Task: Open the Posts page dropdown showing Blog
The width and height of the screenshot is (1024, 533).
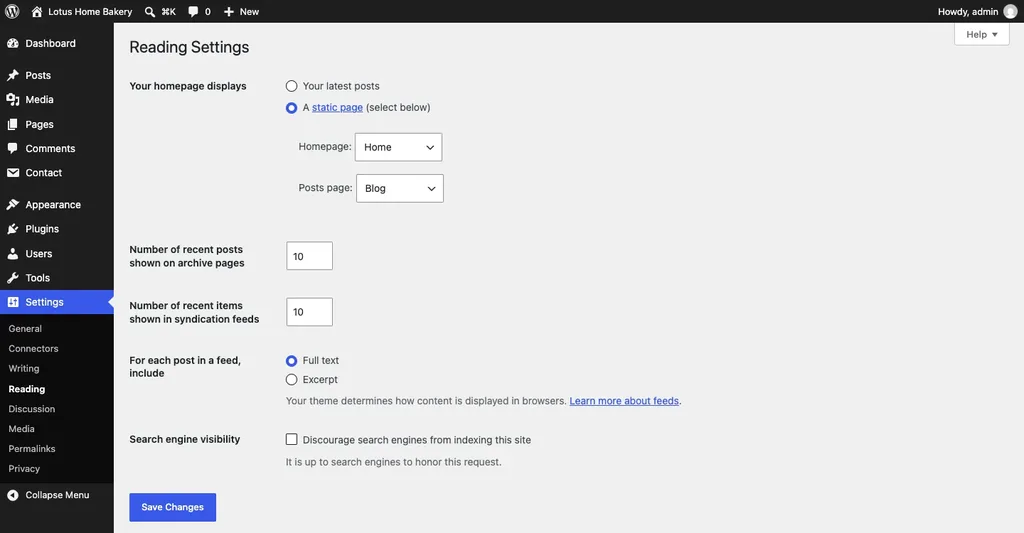Action: click(x=400, y=188)
